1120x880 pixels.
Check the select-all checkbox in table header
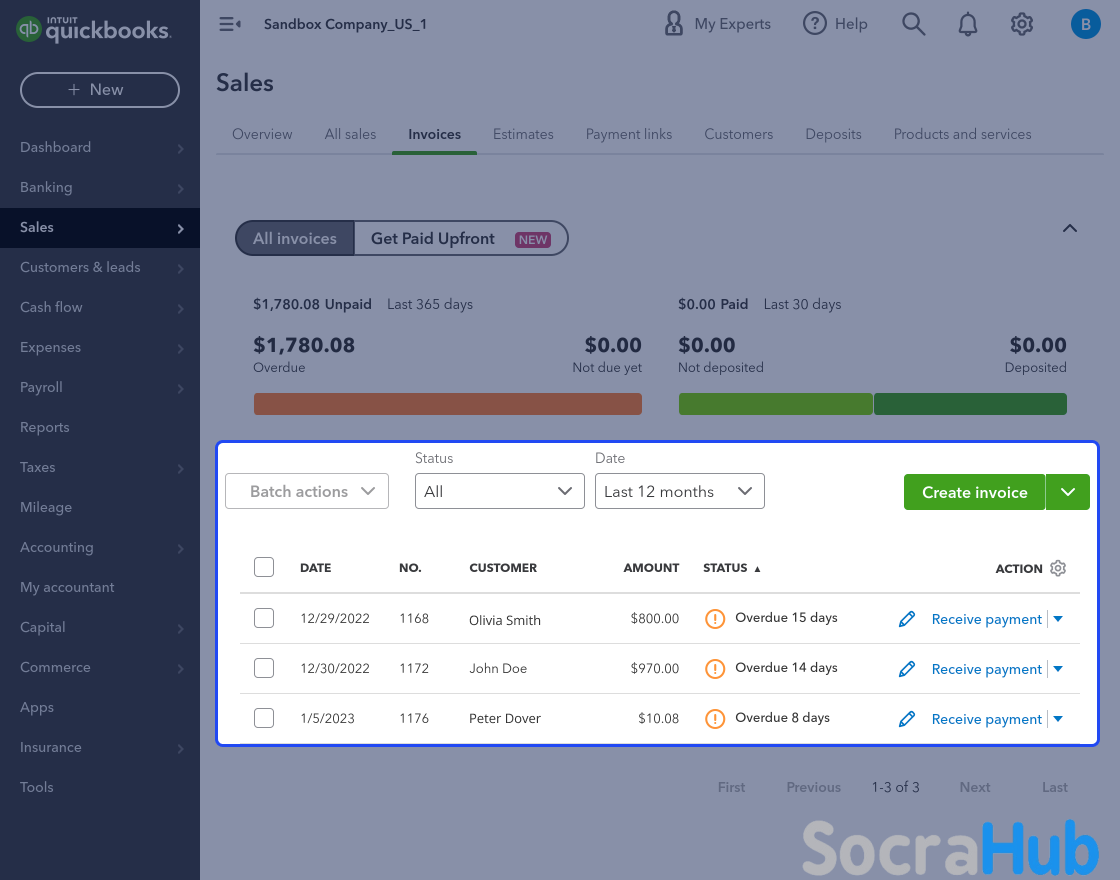coord(264,568)
